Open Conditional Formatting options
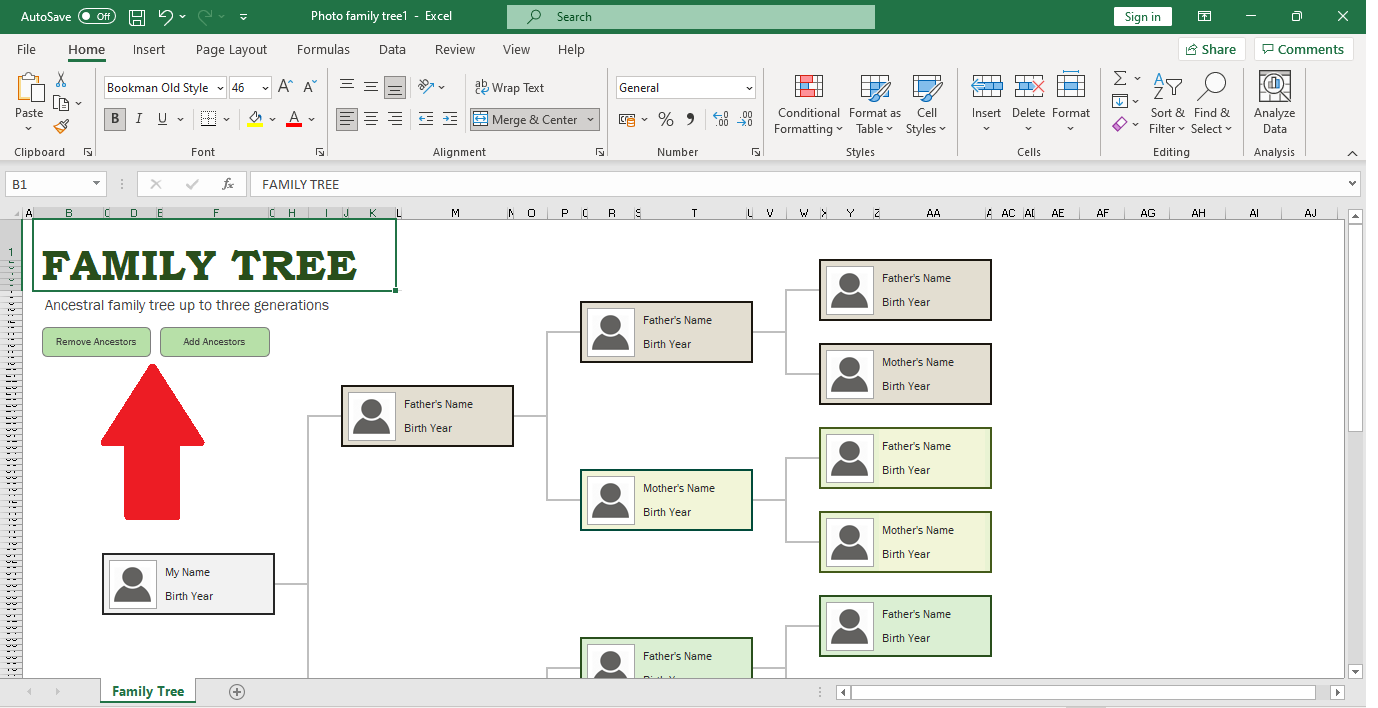The width and height of the screenshot is (1378, 708). [x=807, y=105]
